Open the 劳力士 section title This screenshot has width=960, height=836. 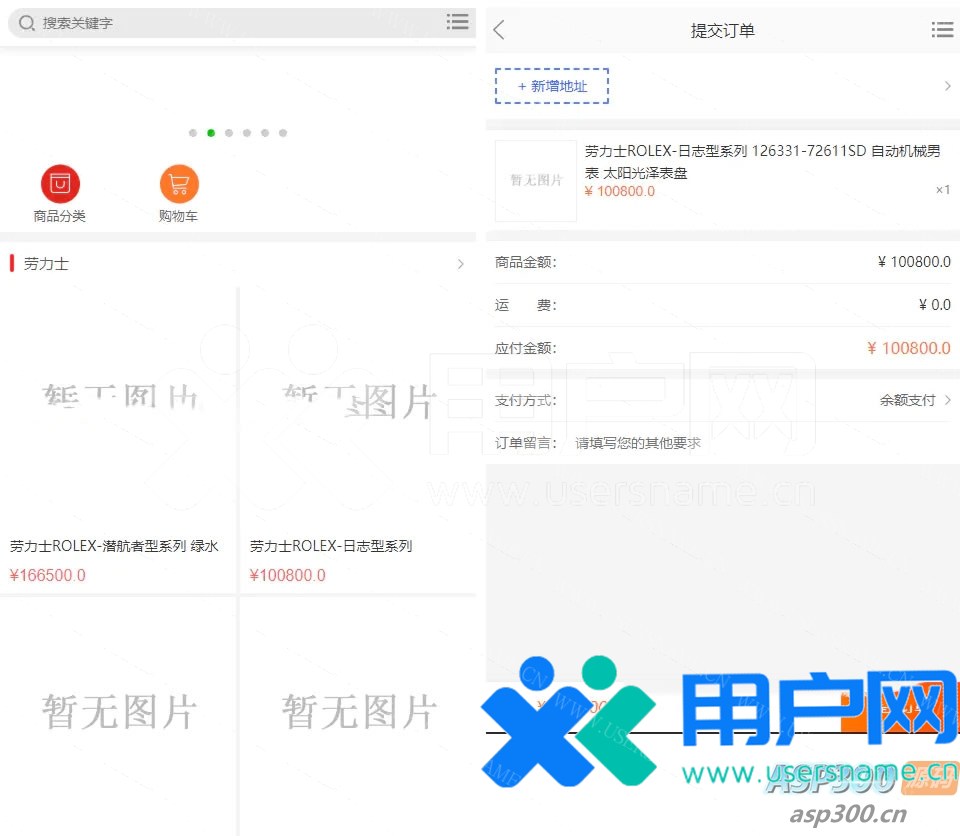coord(46,264)
